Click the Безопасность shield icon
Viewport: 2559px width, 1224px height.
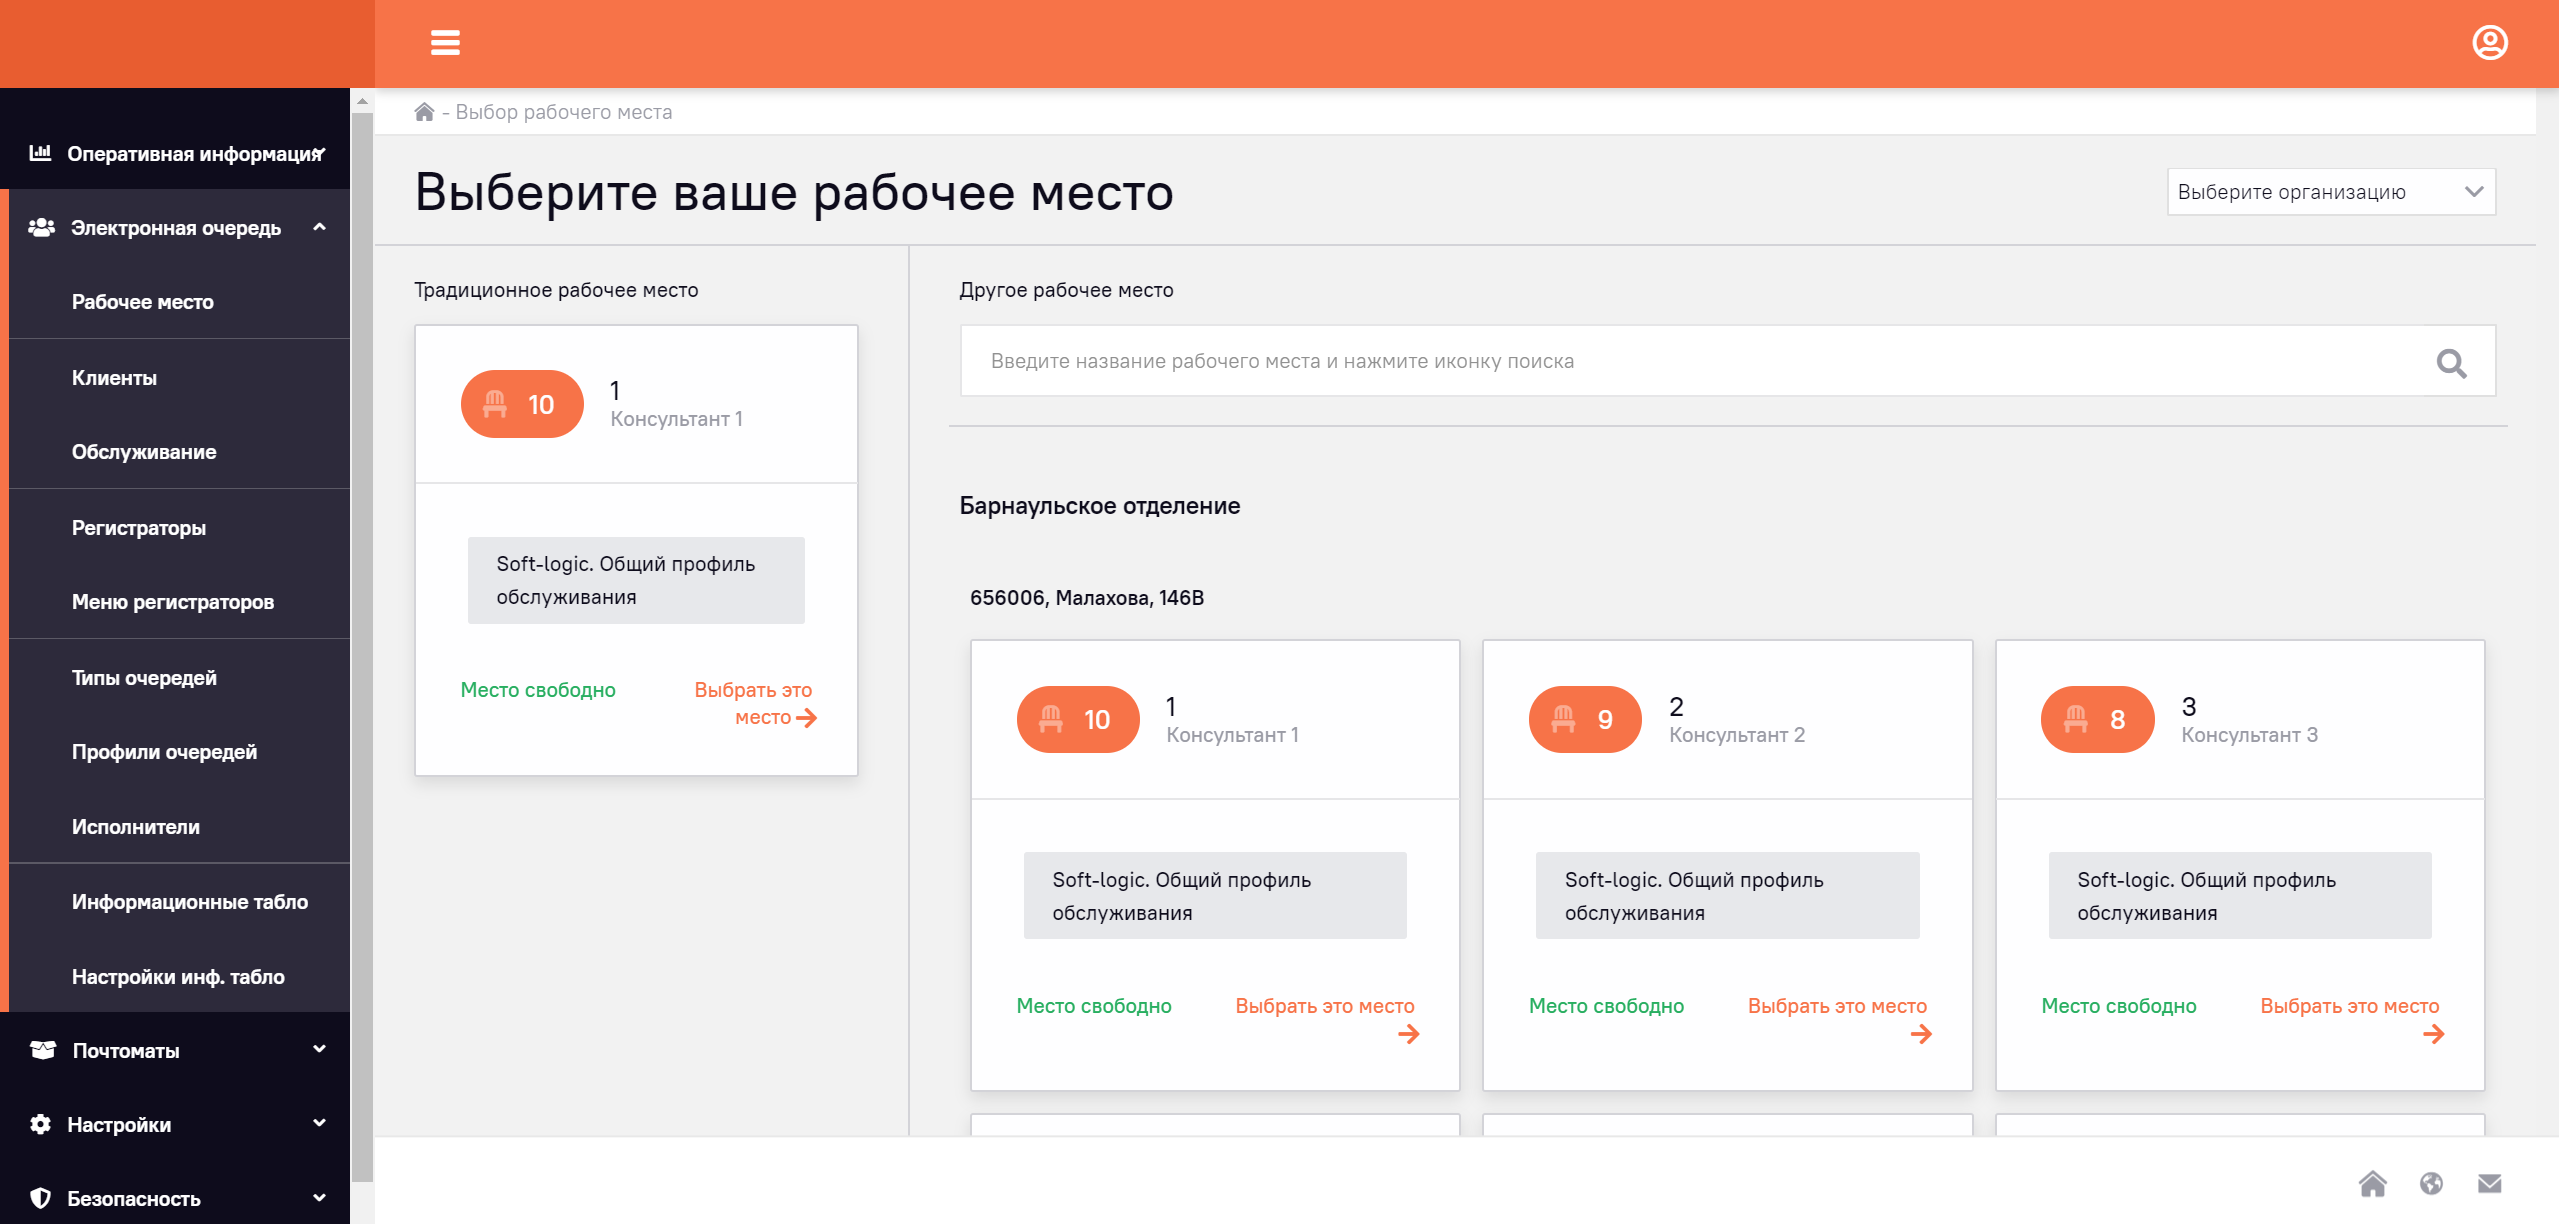tap(40, 1198)
